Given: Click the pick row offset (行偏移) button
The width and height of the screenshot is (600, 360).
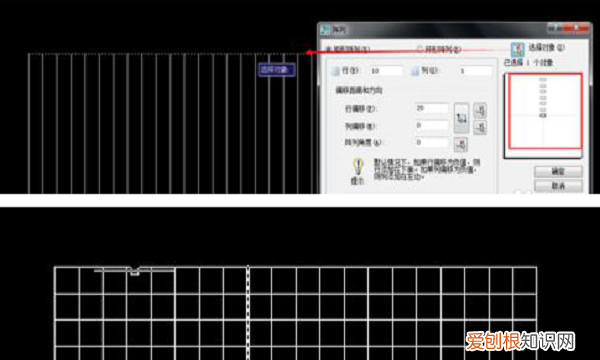Looking at the screenshot, I should 480,110.
